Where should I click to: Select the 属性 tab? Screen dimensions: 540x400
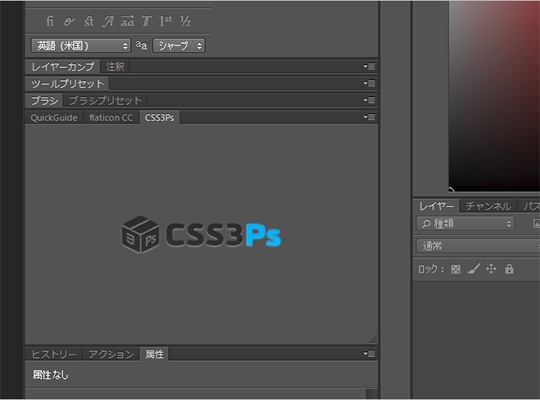(154, 354)
